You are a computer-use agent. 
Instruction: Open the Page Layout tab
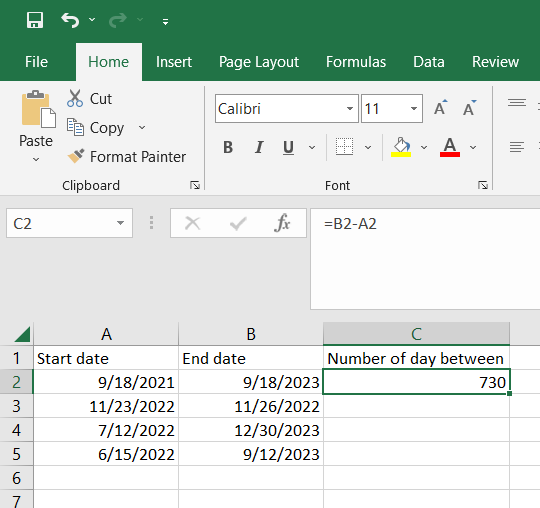point(259,62)
